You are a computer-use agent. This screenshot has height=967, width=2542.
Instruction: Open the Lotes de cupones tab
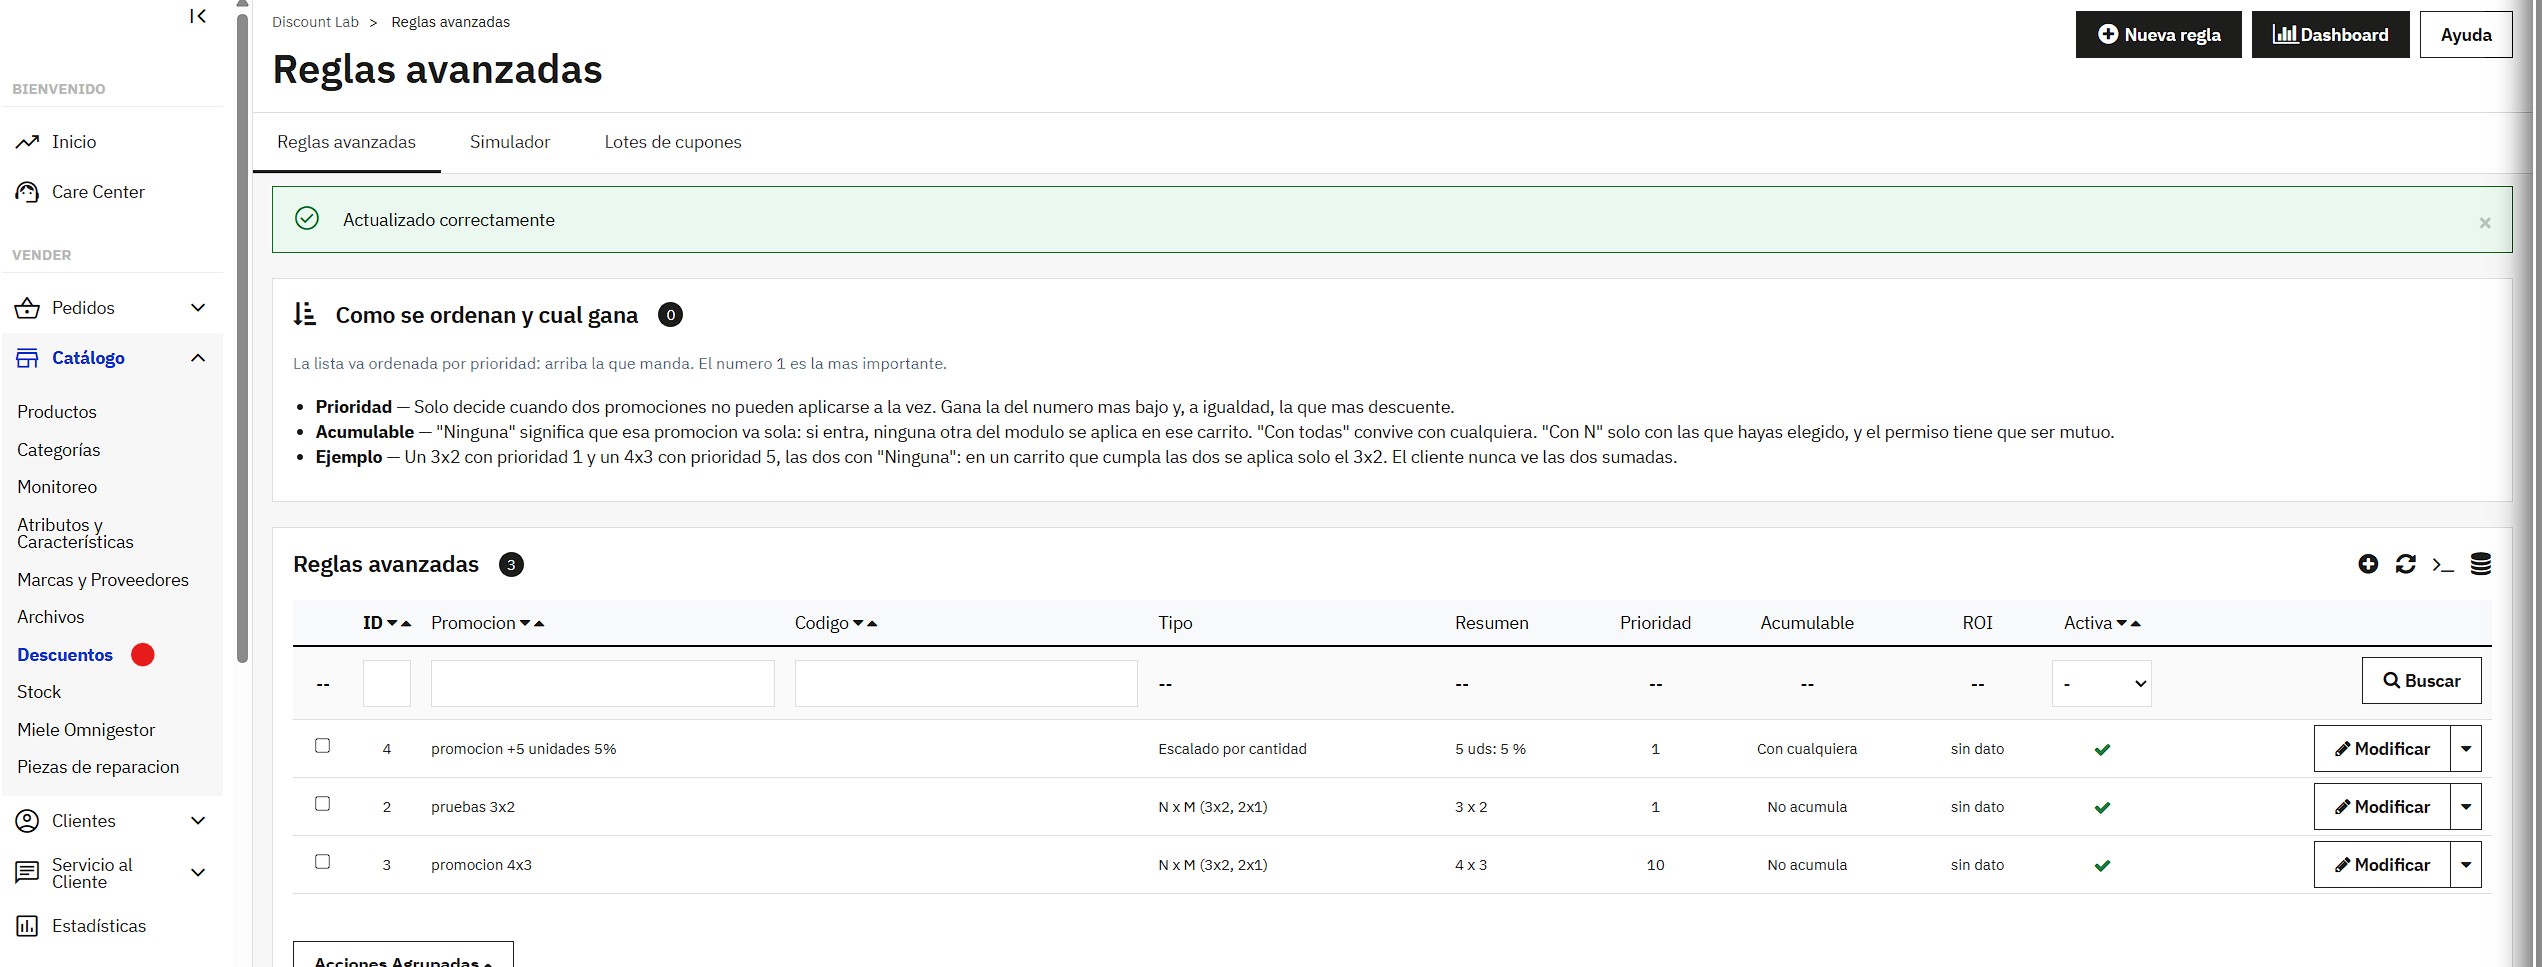click(673, 142)
